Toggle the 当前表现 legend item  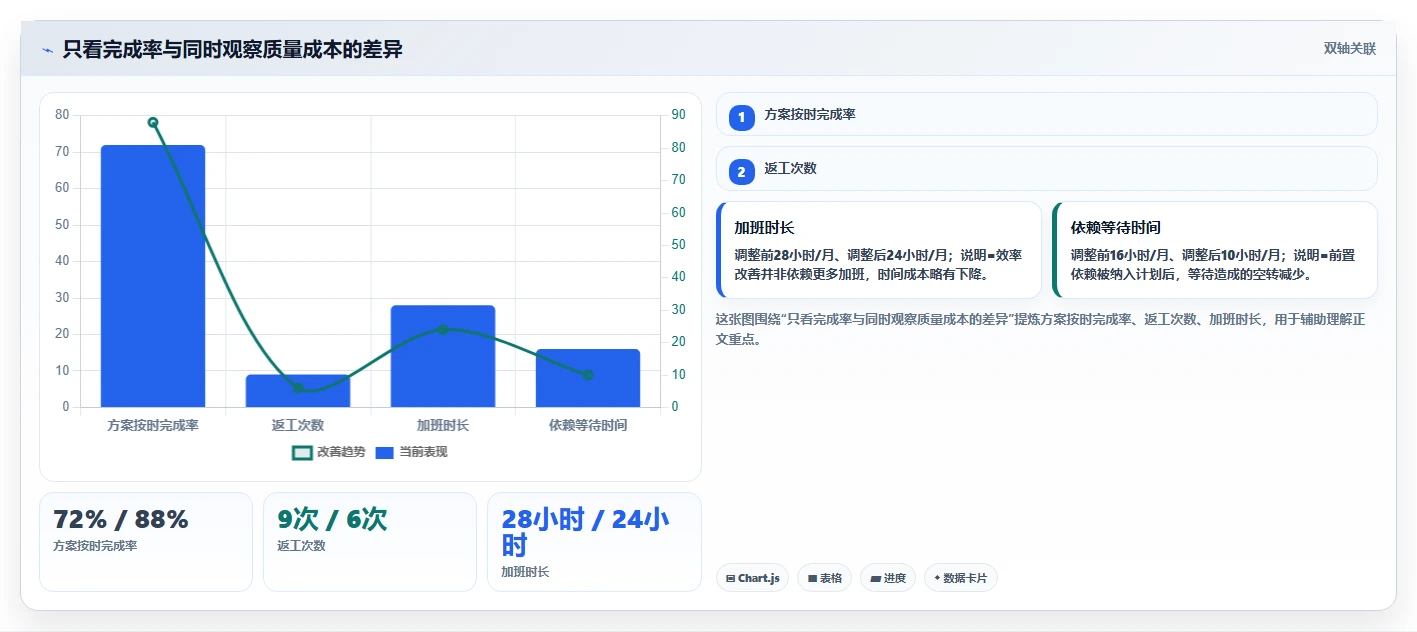click(x=411, y=452)
